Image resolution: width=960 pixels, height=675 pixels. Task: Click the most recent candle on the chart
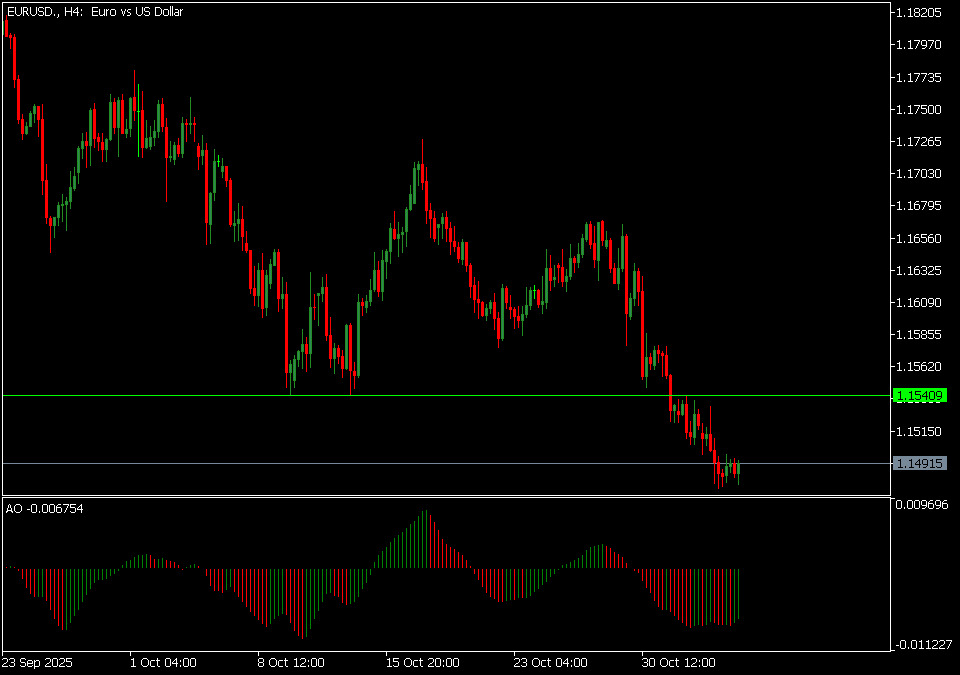738,470
